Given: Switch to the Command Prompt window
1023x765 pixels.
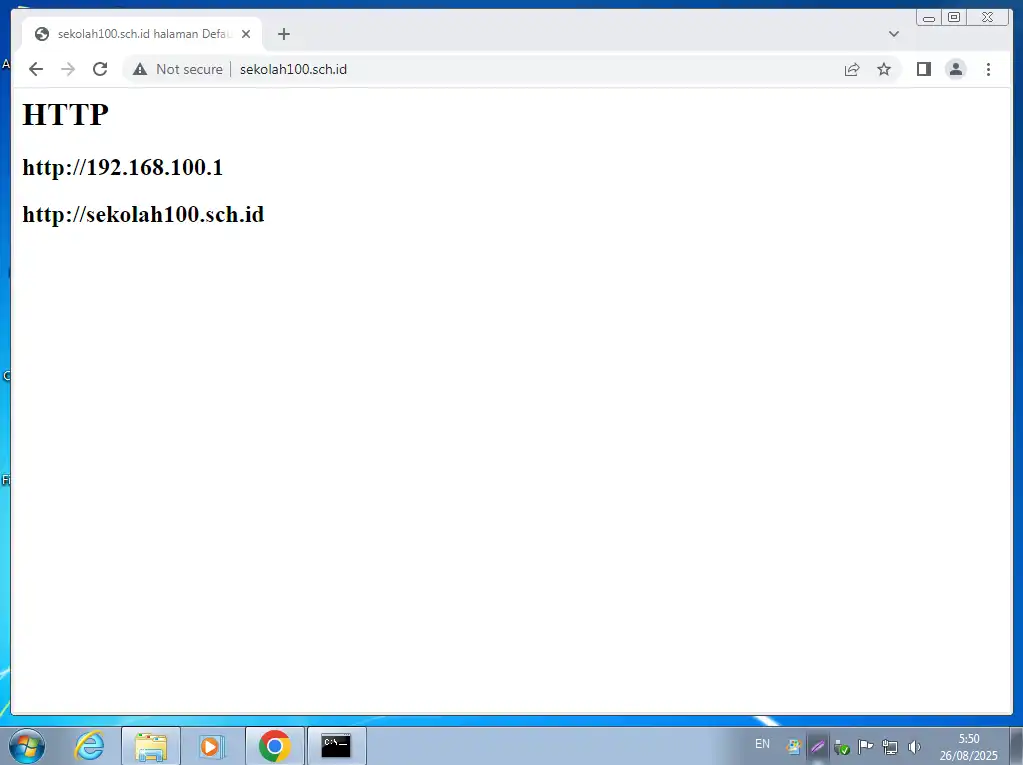Looking at the screenshot, I should pyautogui.click(x=336, y=746).
